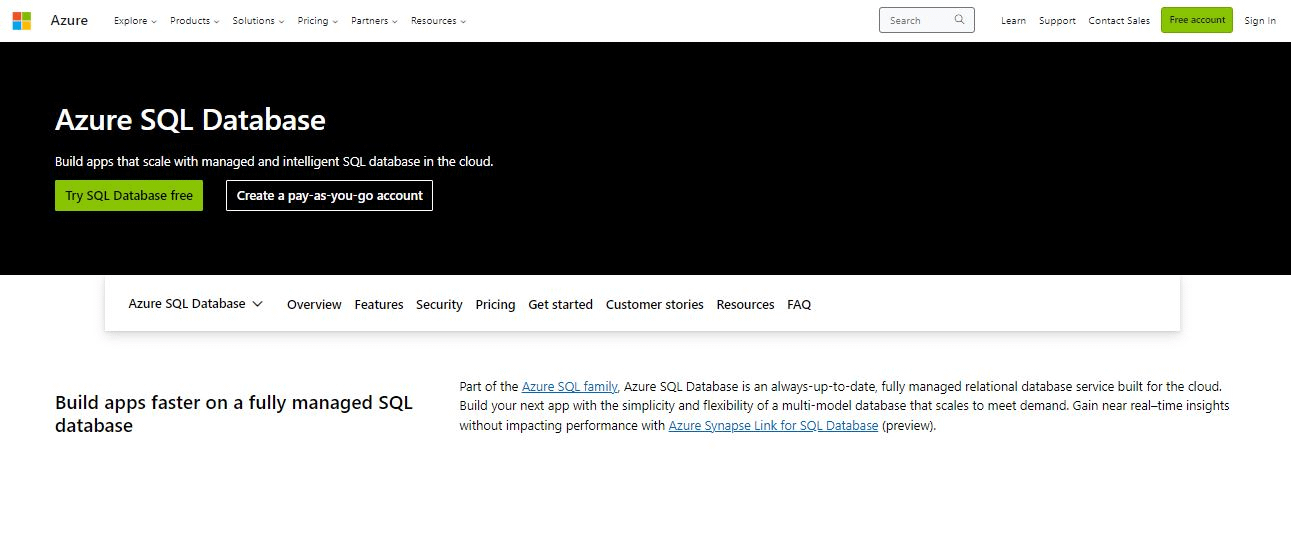Click Sign in
Screen dimensions: 1291x541
pyautogui.click(x=1260, y=20)
